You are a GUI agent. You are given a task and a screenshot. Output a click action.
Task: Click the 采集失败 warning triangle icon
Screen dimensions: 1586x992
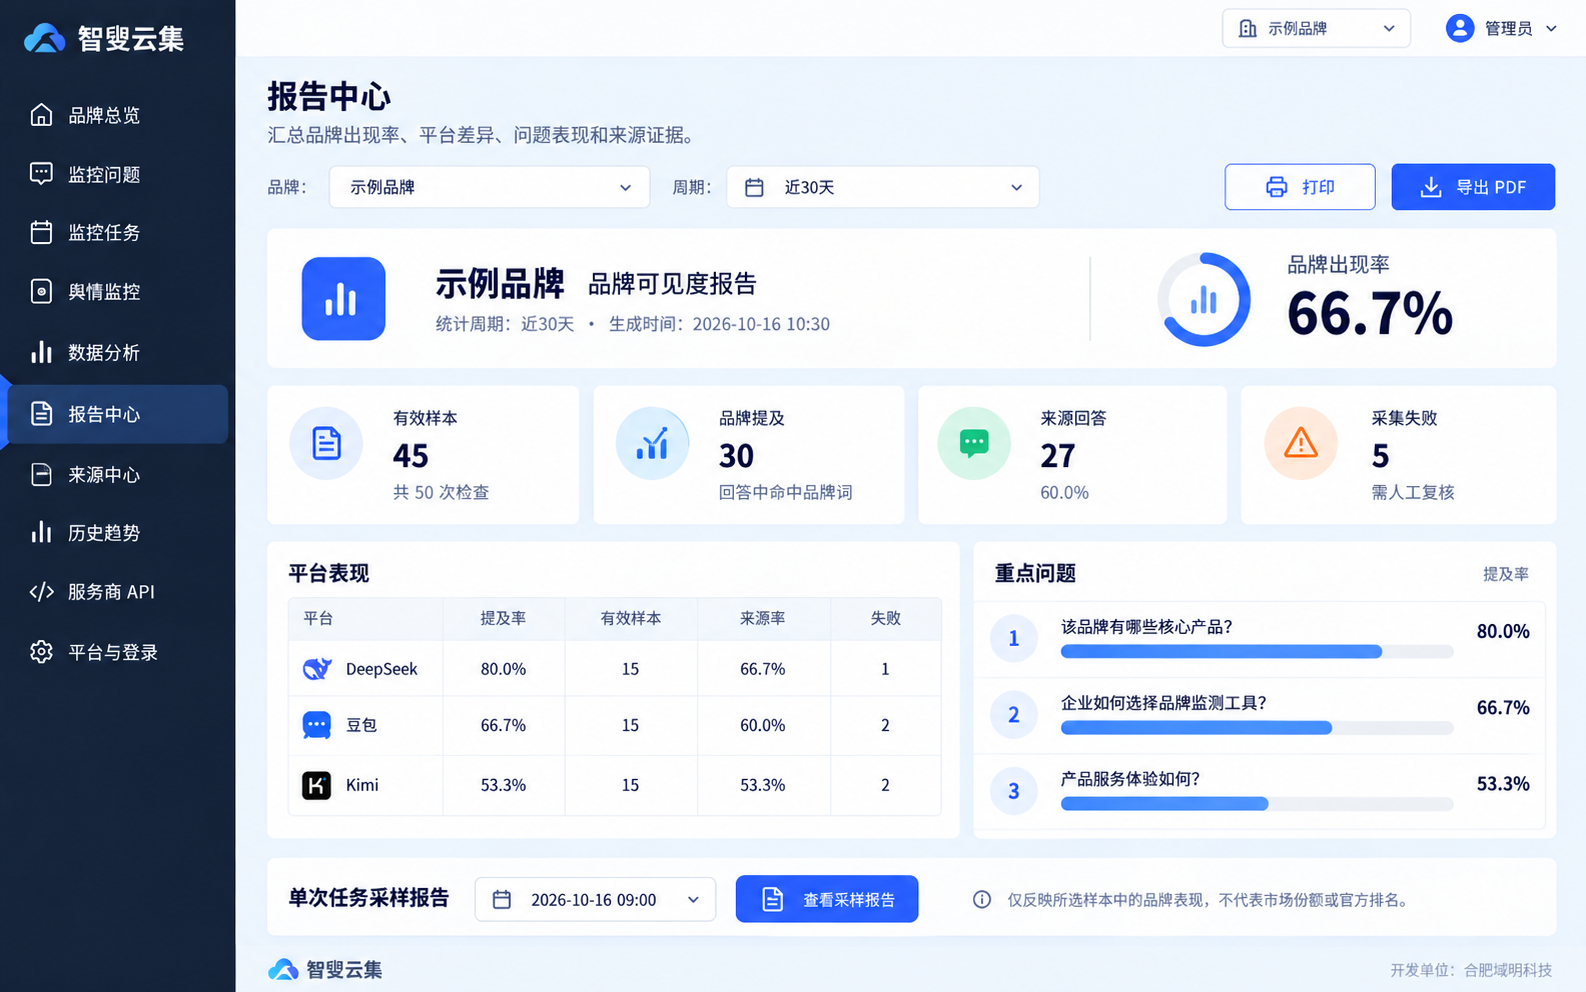pos(1300,443)
